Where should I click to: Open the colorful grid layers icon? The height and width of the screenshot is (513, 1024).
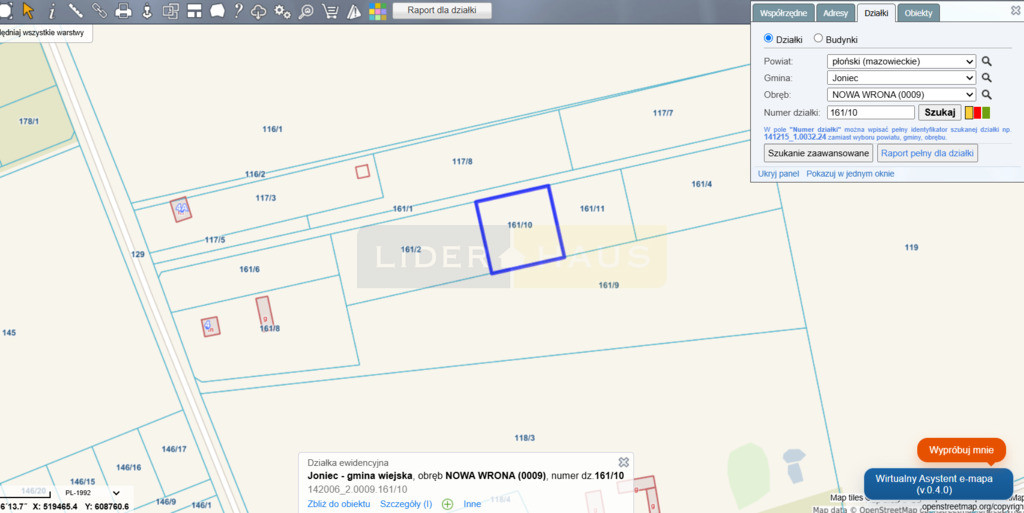[377, 10]
